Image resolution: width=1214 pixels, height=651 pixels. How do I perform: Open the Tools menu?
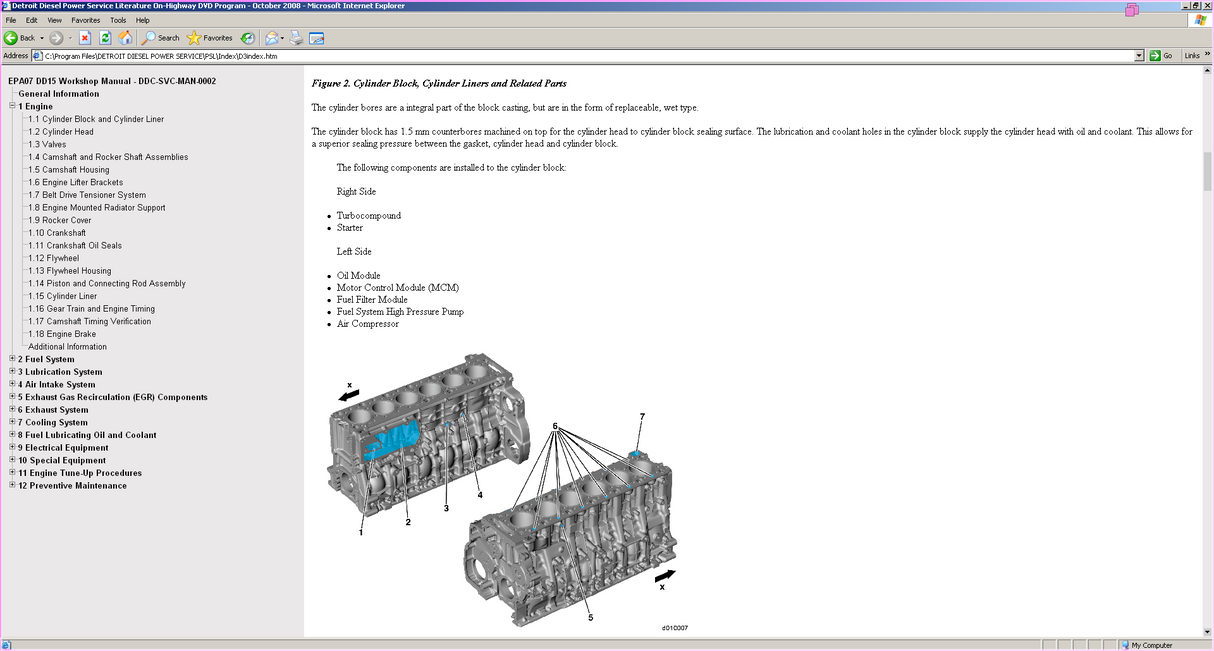tap(118, 19)
